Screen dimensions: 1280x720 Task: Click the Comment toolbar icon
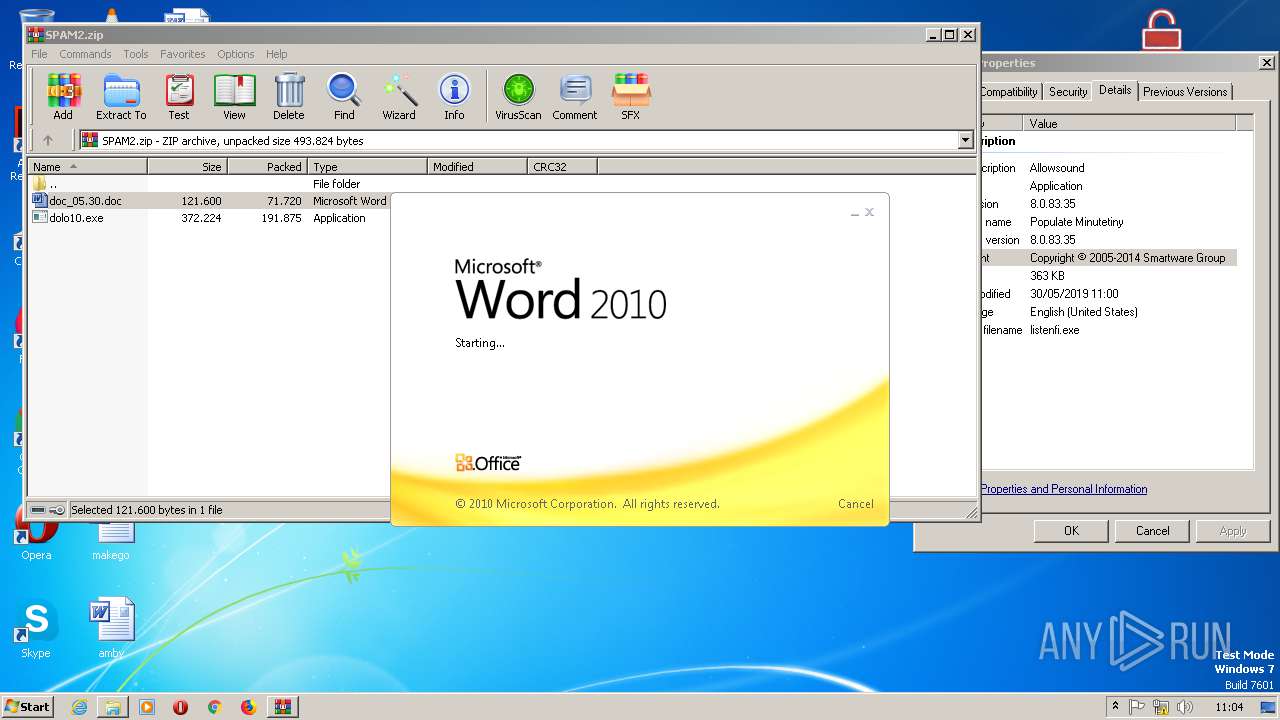click(x=575, y=97)
